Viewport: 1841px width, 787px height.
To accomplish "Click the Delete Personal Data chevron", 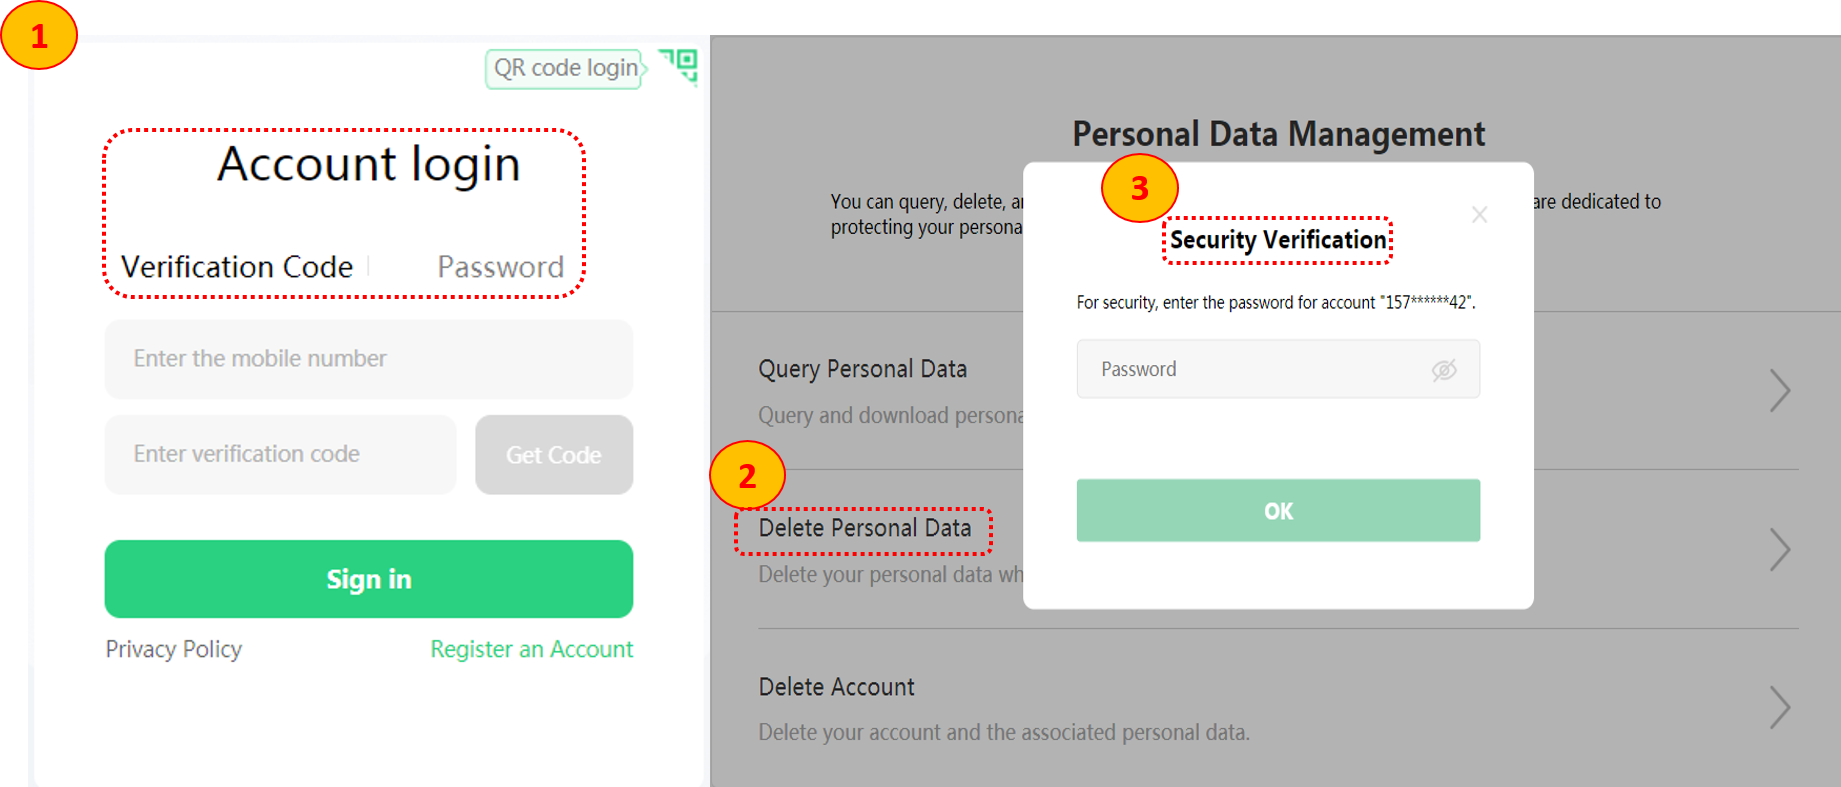I will [1780, 550].
